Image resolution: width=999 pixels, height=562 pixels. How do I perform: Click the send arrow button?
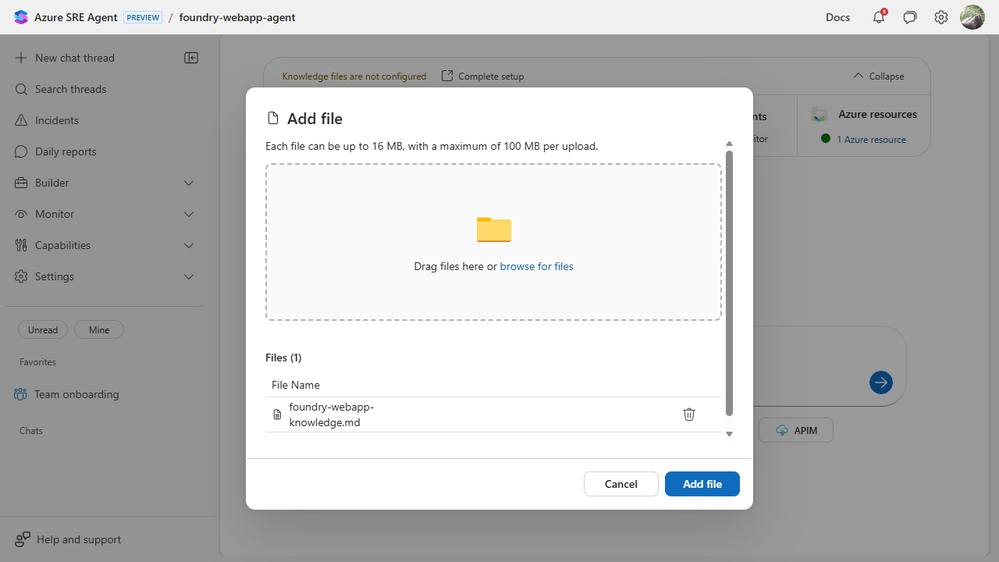pyautogui.click(x=881, y=382)
